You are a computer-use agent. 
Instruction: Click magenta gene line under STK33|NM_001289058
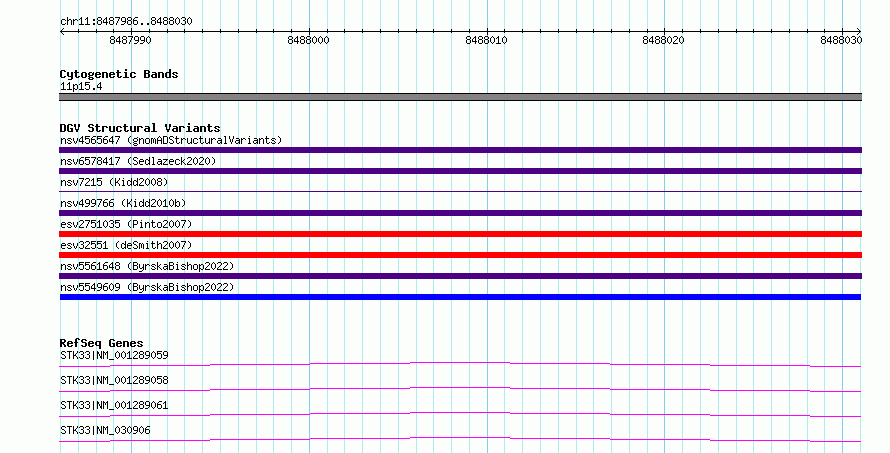pos(460,389)
